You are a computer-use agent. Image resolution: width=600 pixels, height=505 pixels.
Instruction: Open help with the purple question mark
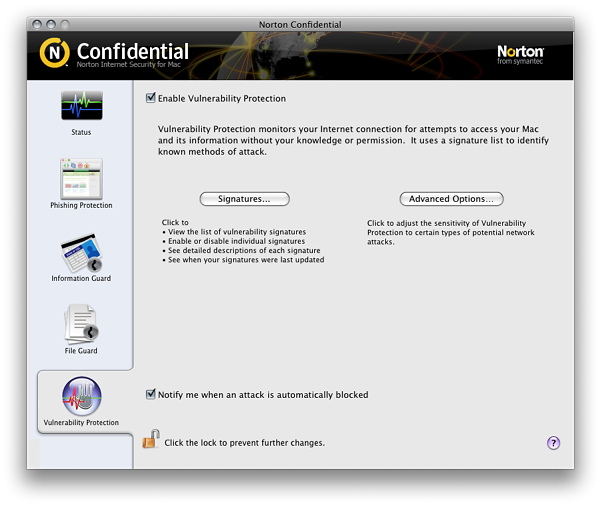point(553,443)
